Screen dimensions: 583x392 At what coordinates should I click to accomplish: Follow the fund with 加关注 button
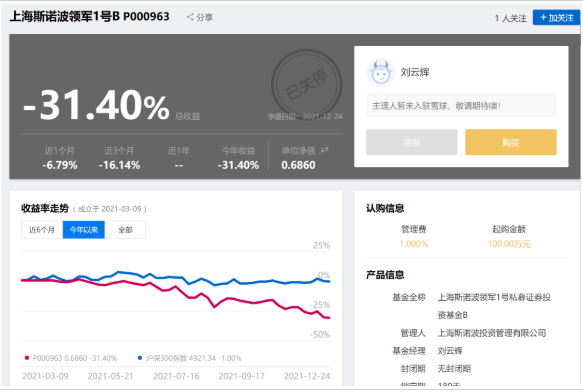556,17
